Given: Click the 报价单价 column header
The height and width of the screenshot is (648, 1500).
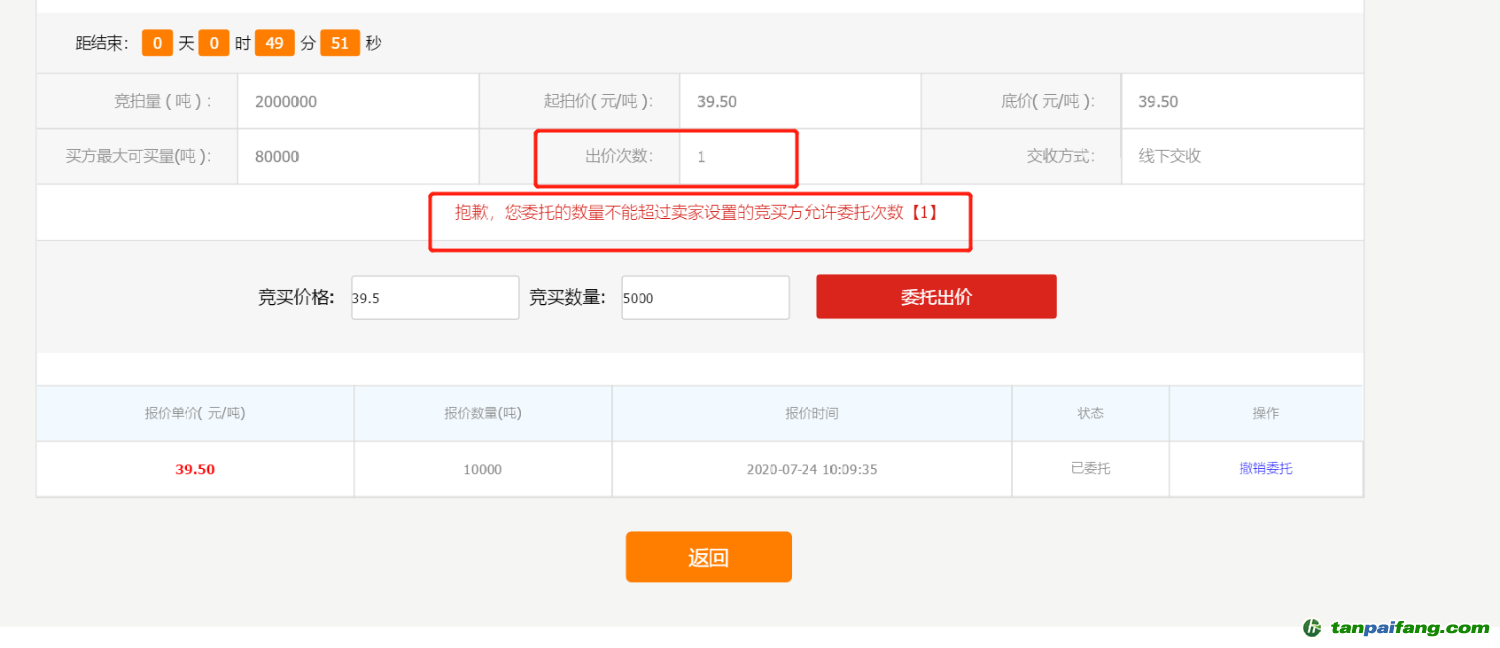Looking at the screenshot, I should [195, 413].
